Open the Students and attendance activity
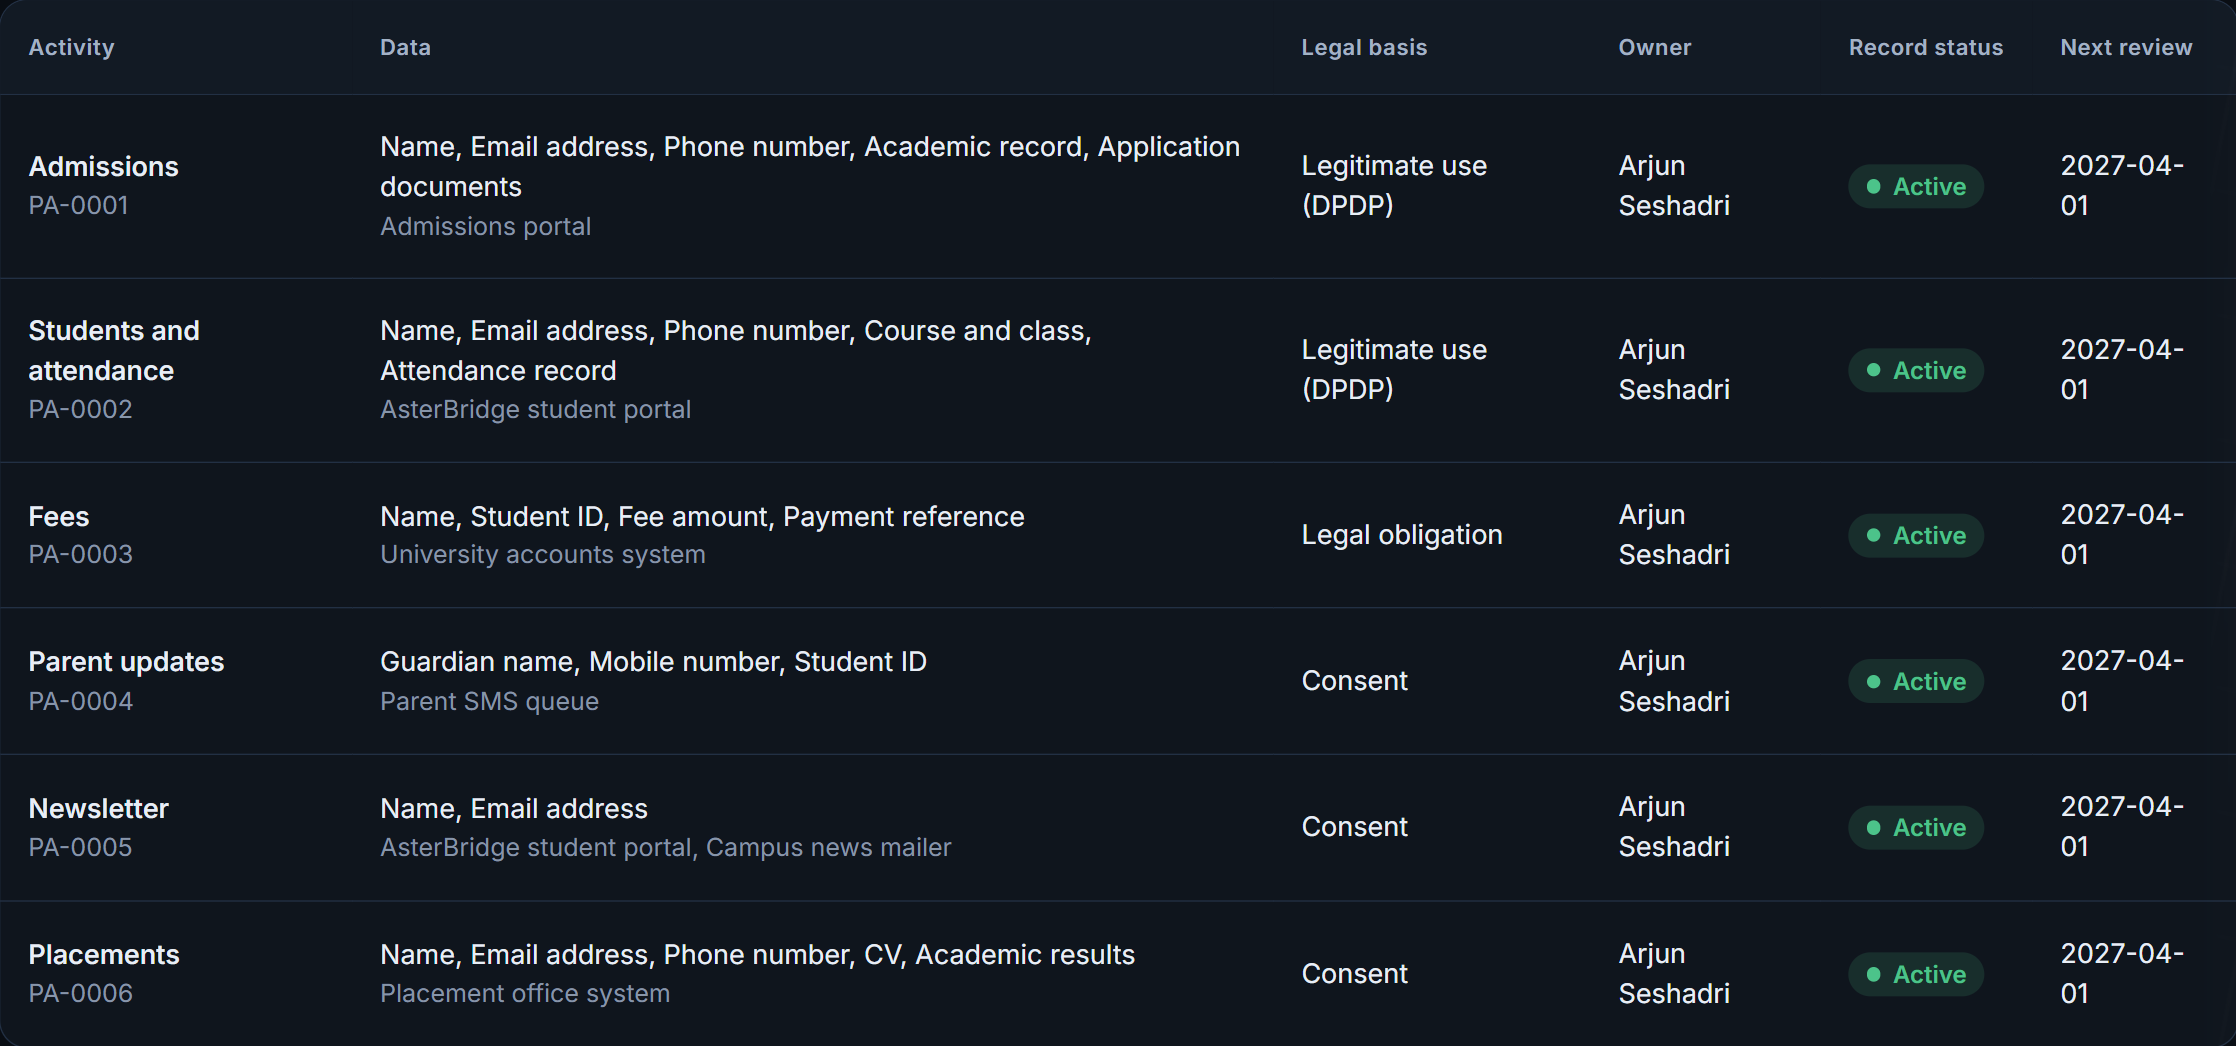This screenshot has height=1046, width=2236. (x=114, y=350)
